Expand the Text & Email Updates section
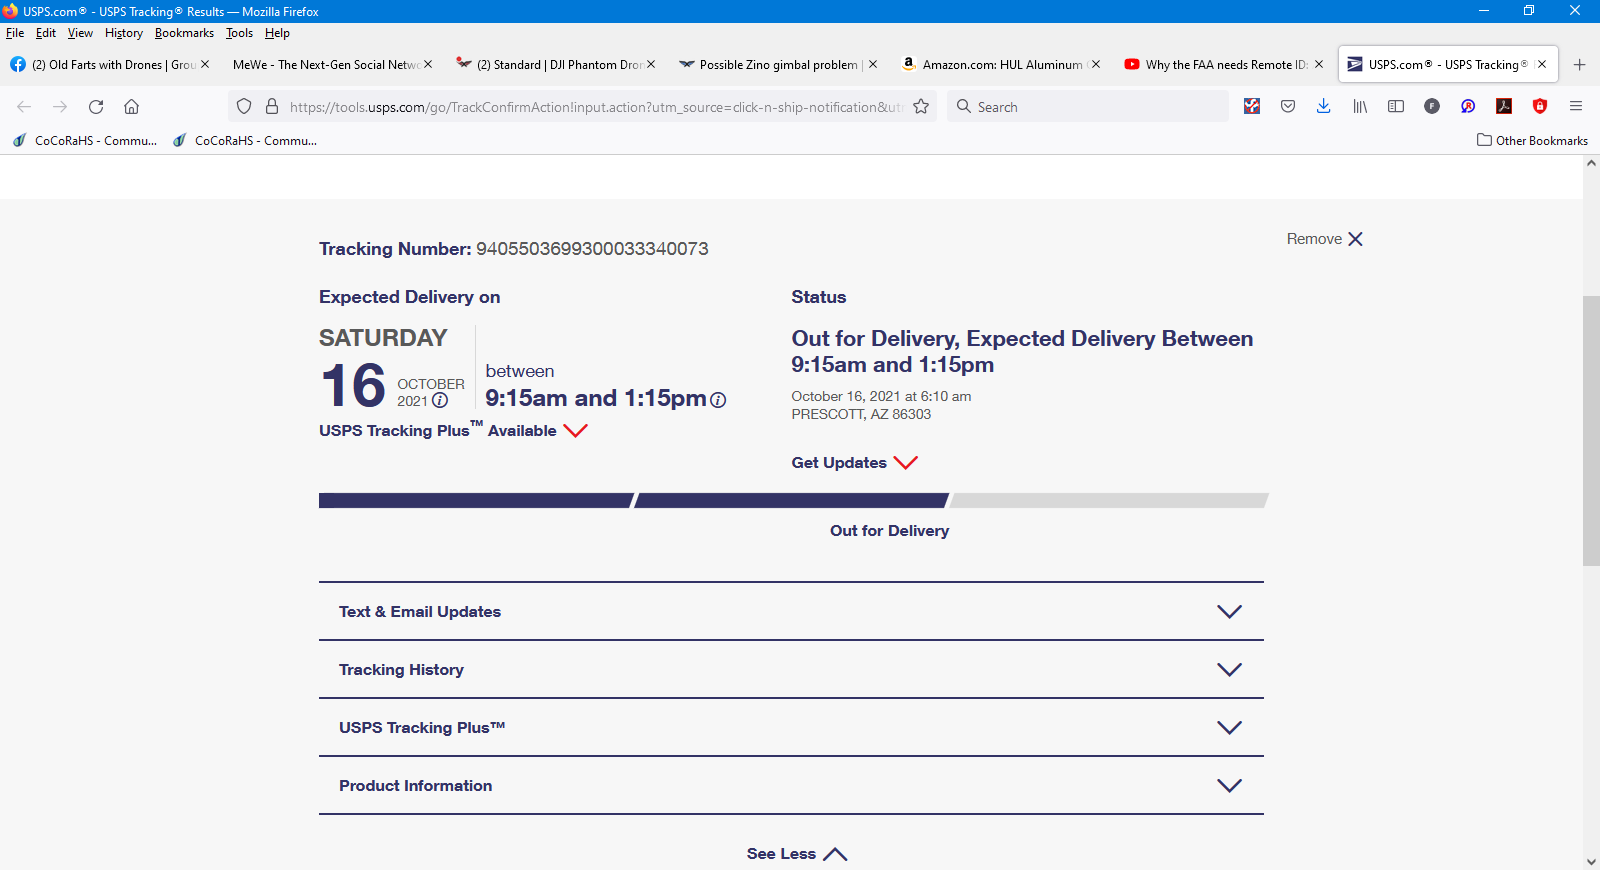Screen dimensions: 1600x870 pos(791,612)
